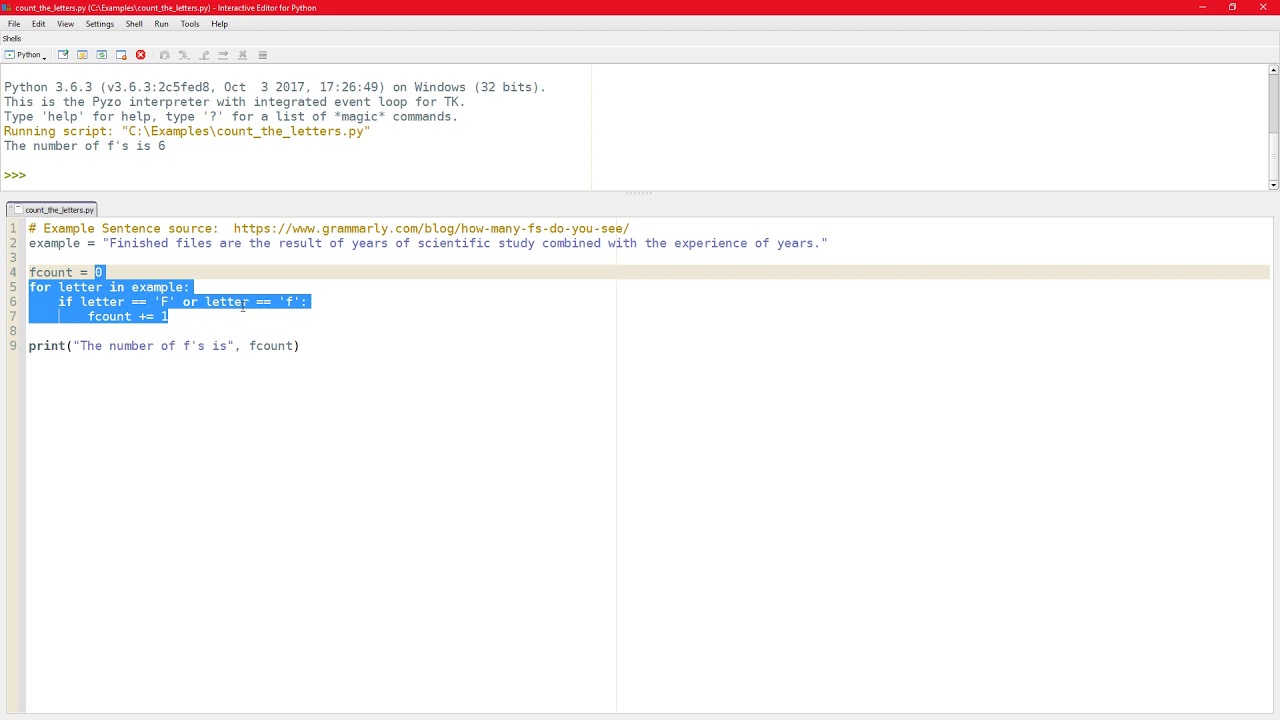Screen dimensions: 1280x720
Task: Open the Settings menu
Action: tap(99, 24)
